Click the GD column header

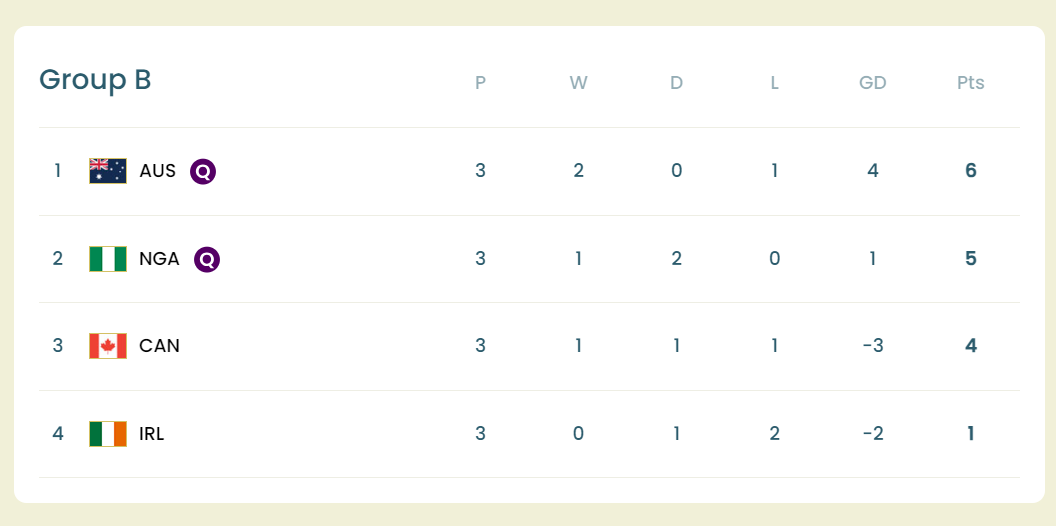click(873, 83)
